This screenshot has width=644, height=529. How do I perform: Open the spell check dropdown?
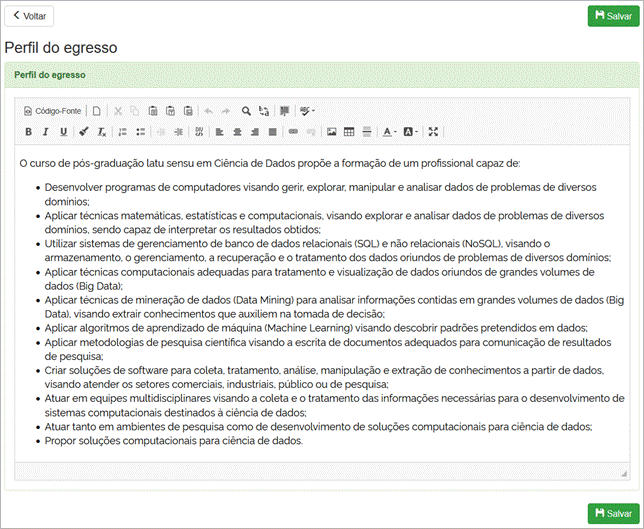(307, 111)
